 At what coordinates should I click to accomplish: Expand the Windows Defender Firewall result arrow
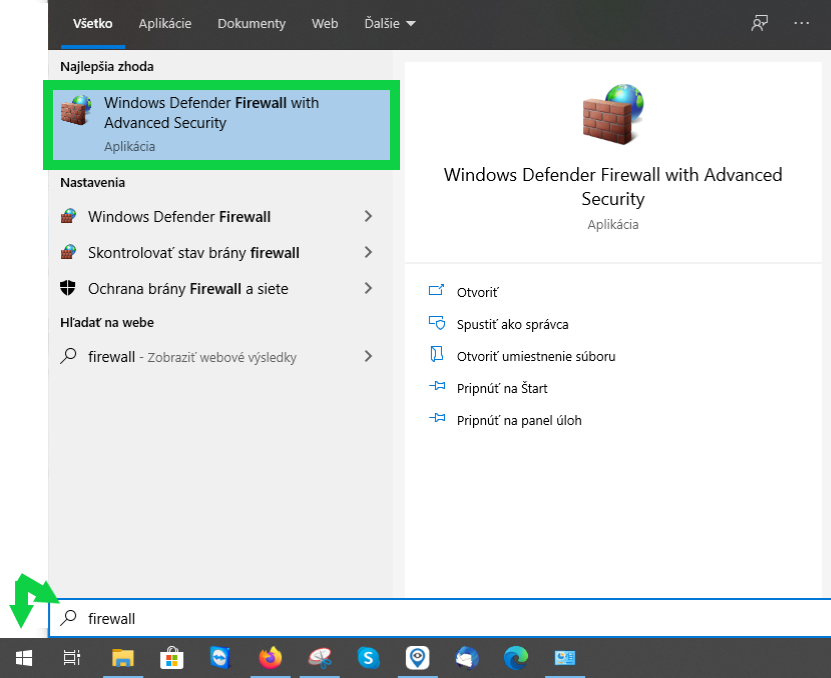point(369,216)
